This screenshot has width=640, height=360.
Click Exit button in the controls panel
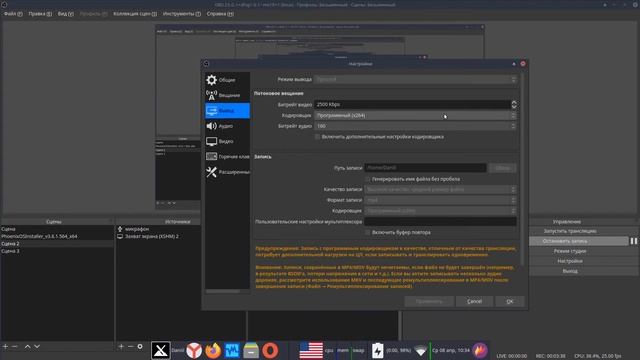pos(570,271)
